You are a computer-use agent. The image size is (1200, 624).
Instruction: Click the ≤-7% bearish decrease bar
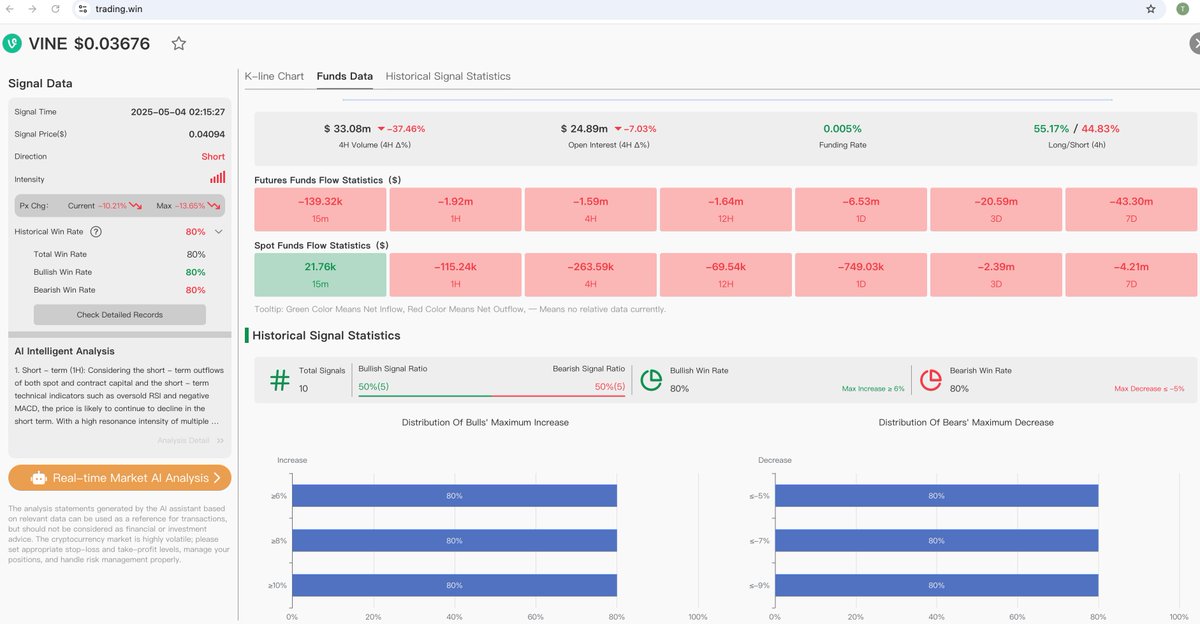coord(937,540)
